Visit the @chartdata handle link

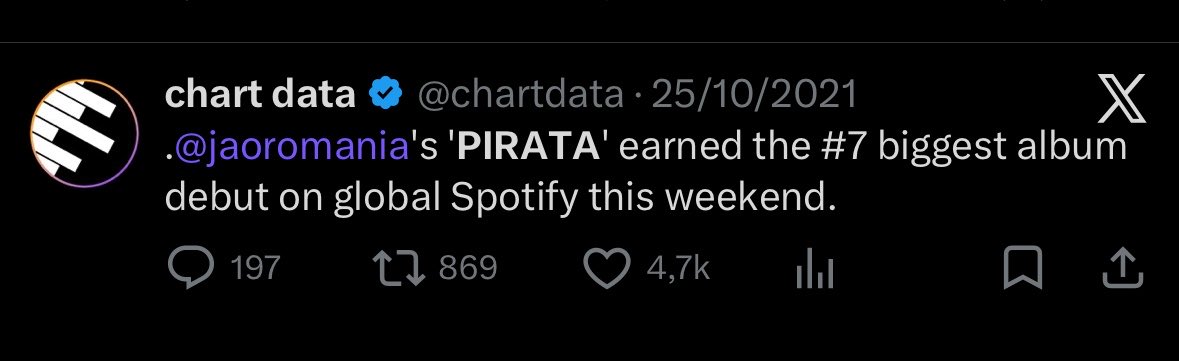pos(520,95)
